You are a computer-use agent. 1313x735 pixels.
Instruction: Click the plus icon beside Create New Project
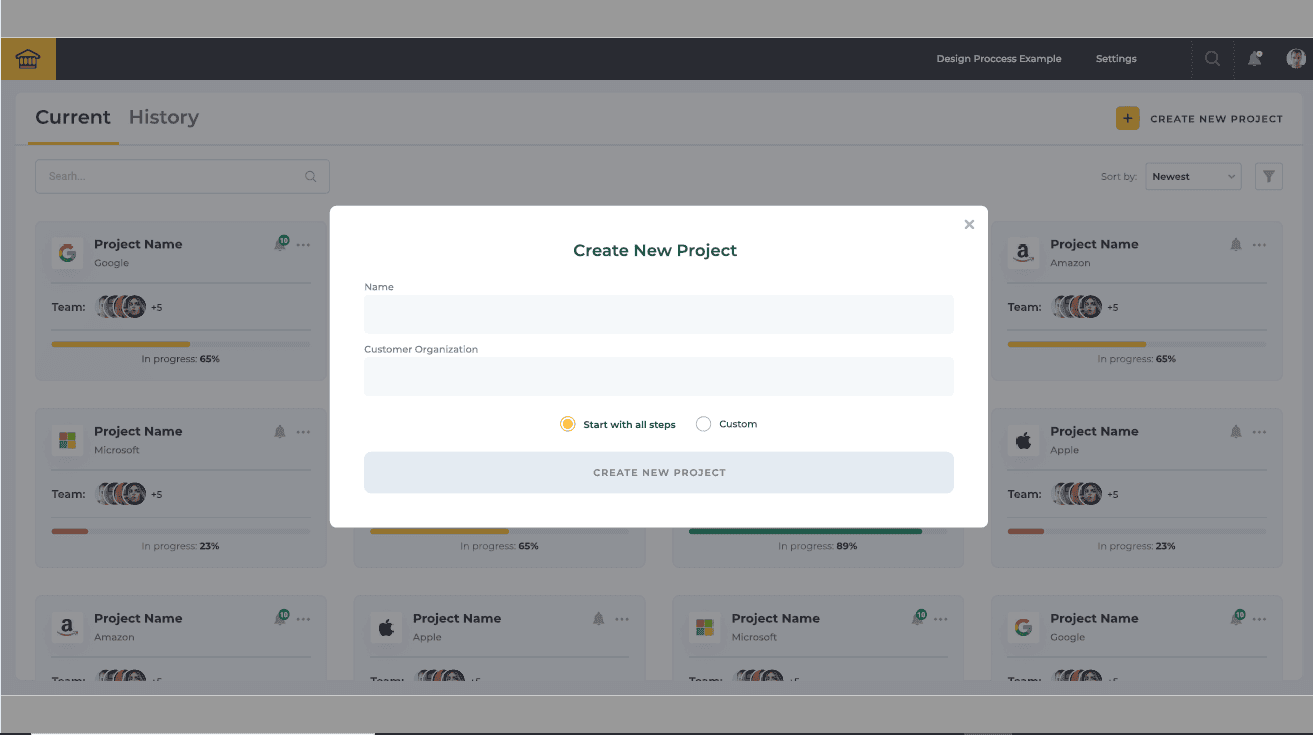pyautogui.click(x=1127, y=117)
